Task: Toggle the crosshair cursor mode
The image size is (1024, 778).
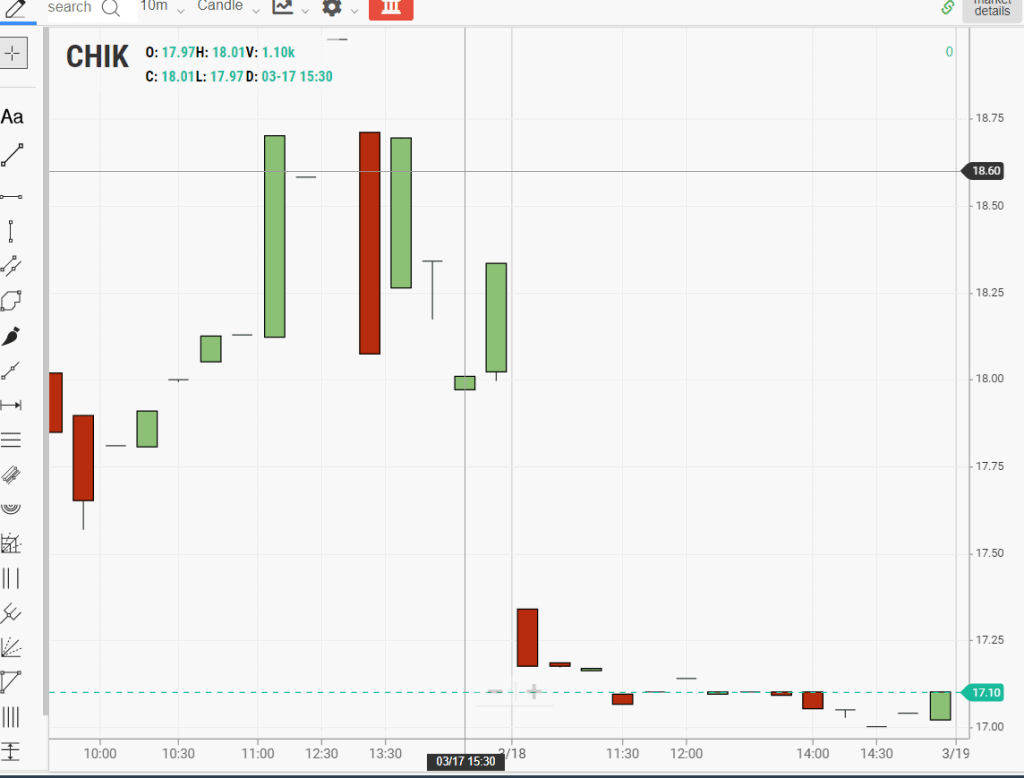Action: click(x=13, y=53)
